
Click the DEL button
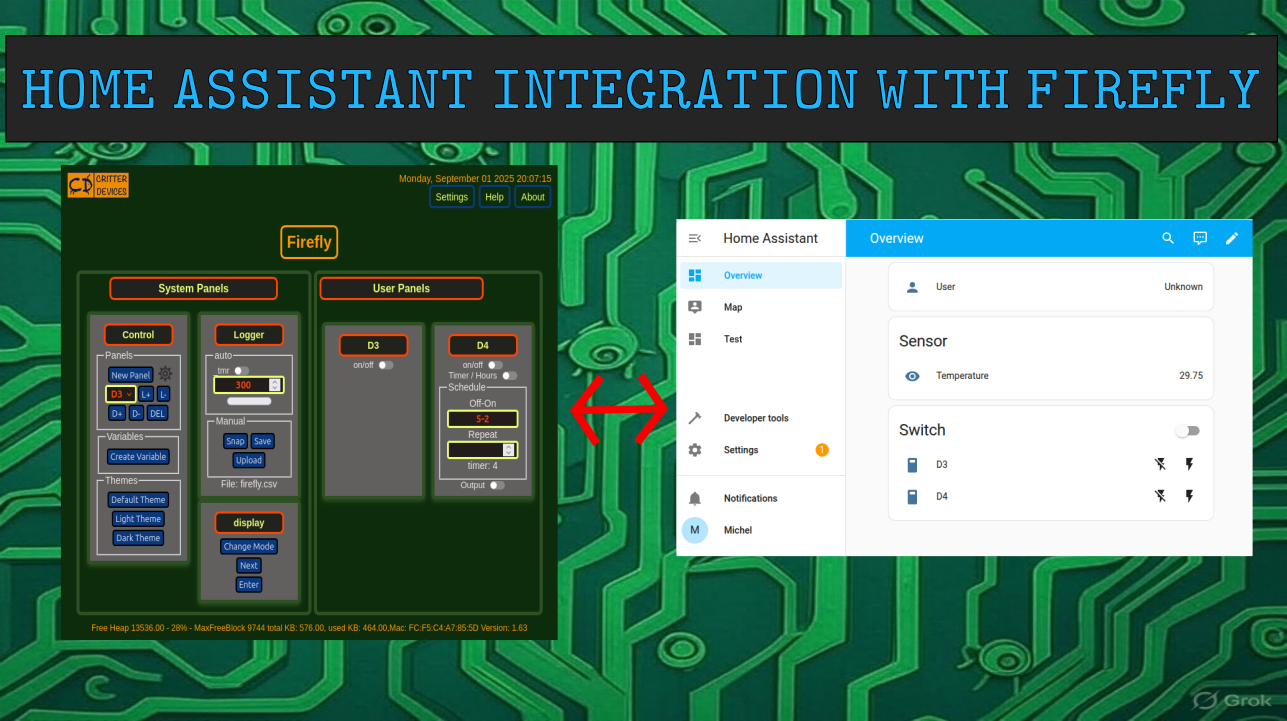[158, 413]
